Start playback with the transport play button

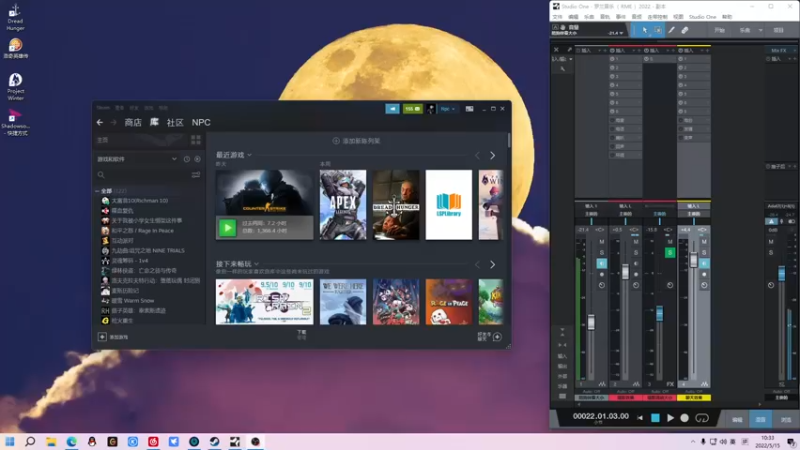point(670,418)
